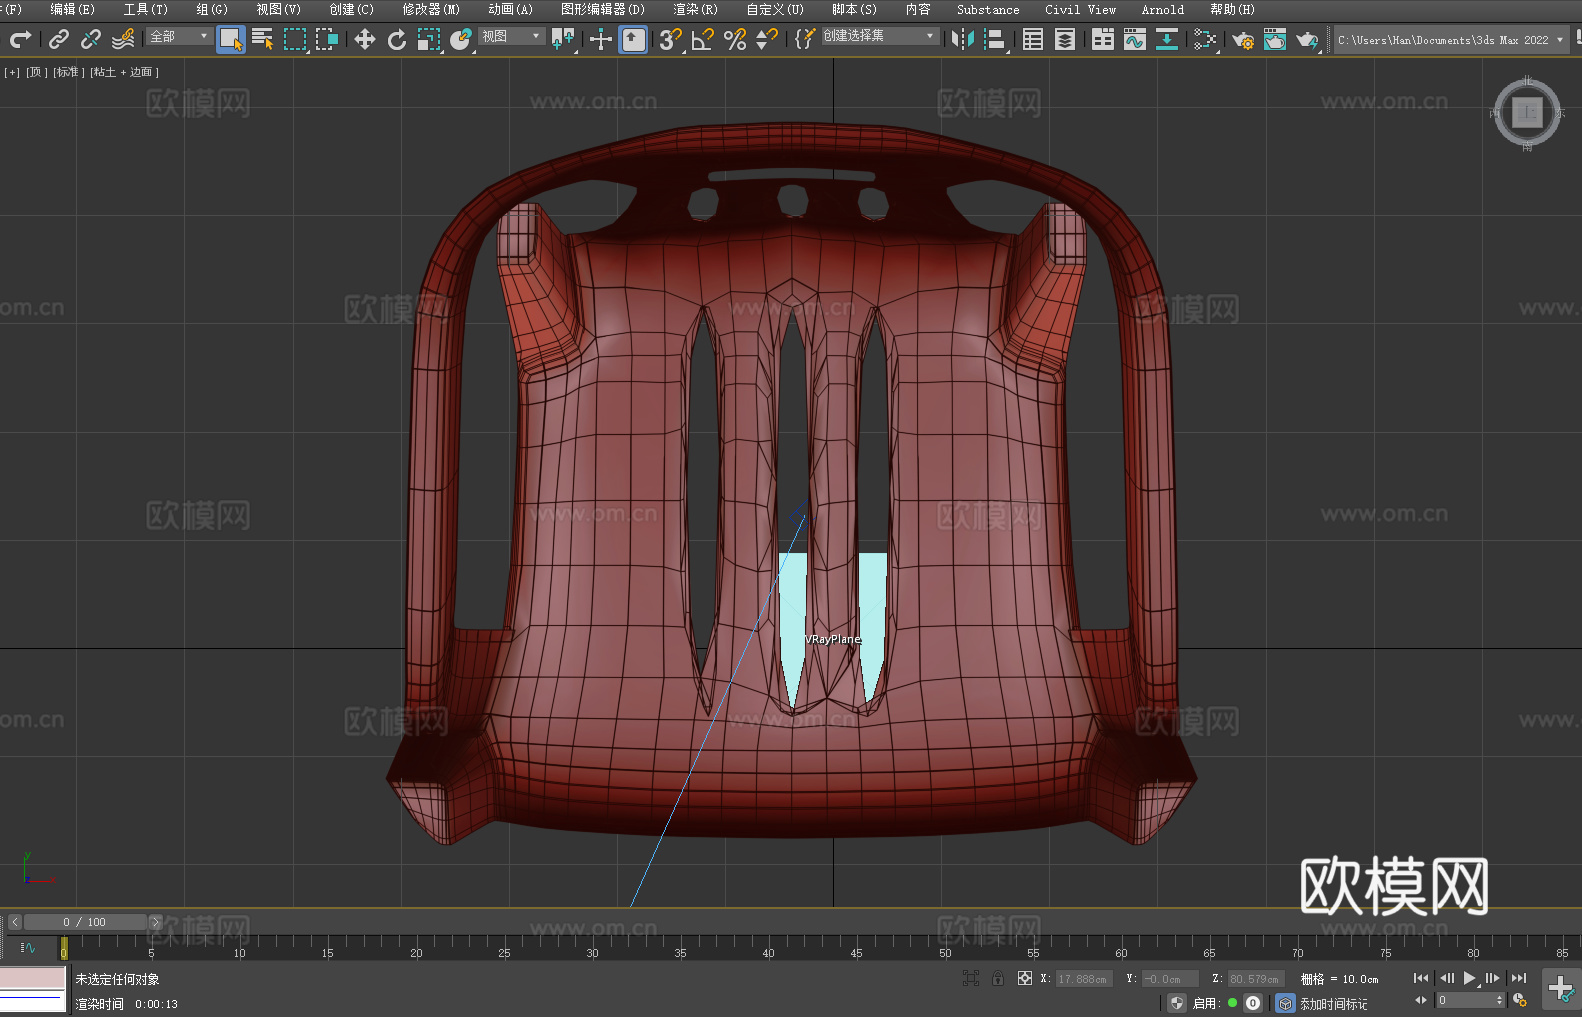The width and height of the screenshot is (1582, 1017).
Task: Open the Substance menu
Action: pyautogui.click(x=988, y=9)
